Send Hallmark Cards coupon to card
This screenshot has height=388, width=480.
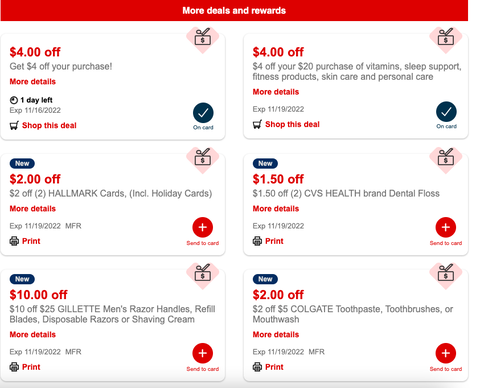coord(203,227)
